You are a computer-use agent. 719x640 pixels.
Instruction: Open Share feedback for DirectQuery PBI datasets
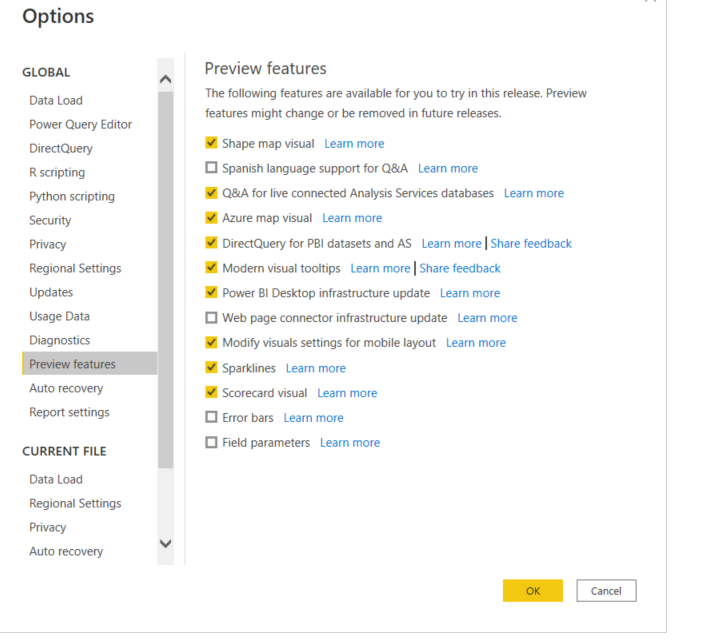pyautogui.click(x=531, y=243)
